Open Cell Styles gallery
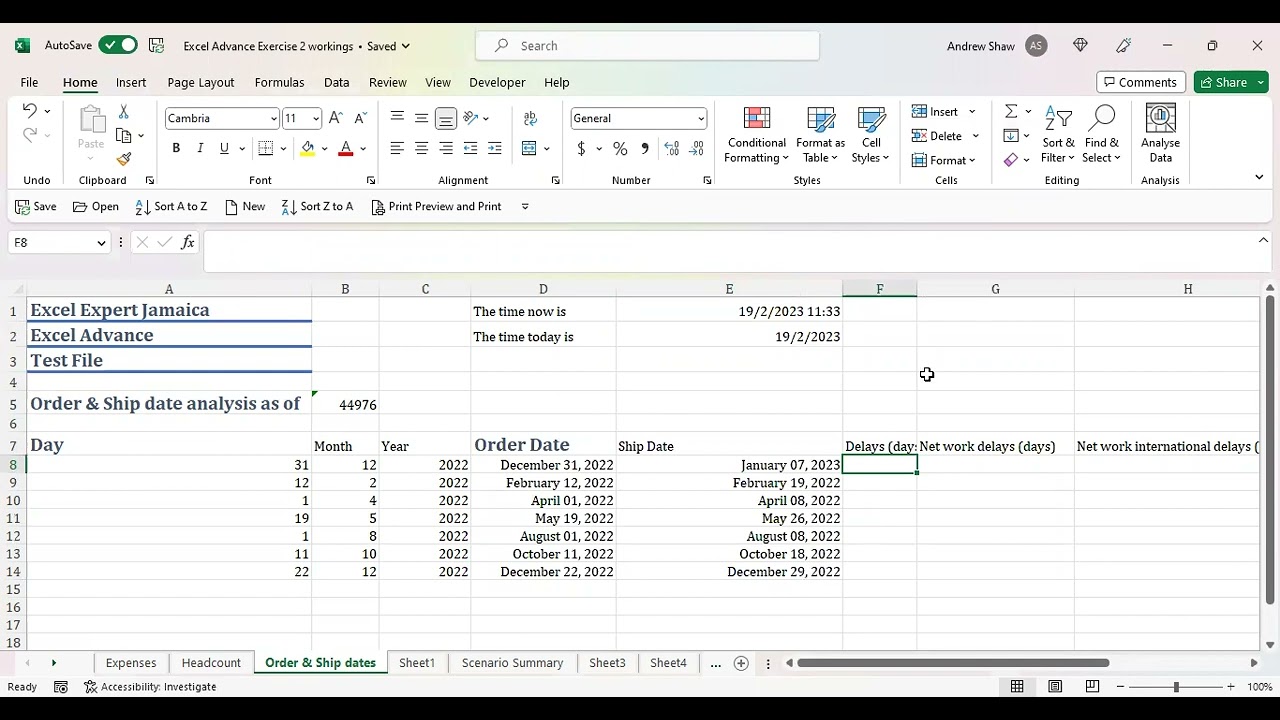The height and width of the screenshot is (720, 1280). [871, 135]
